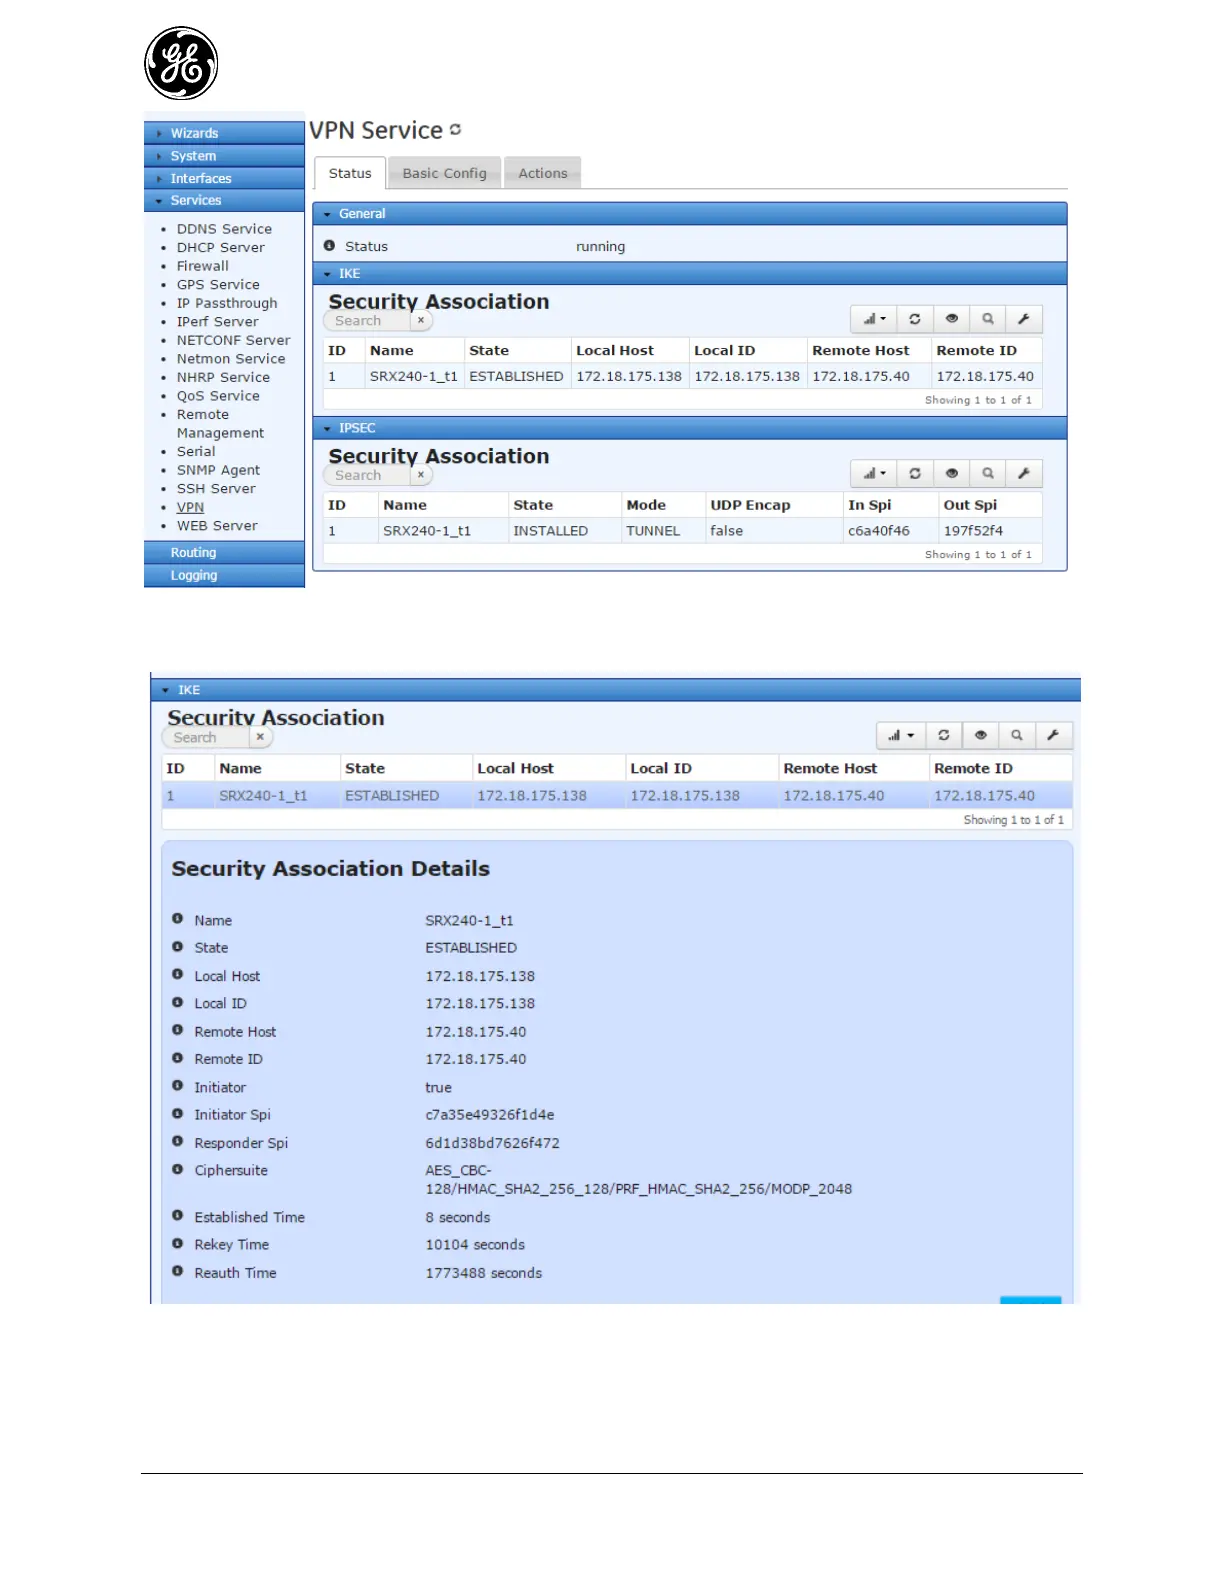Click Out Spi value 197f52f4

(973, 531)
